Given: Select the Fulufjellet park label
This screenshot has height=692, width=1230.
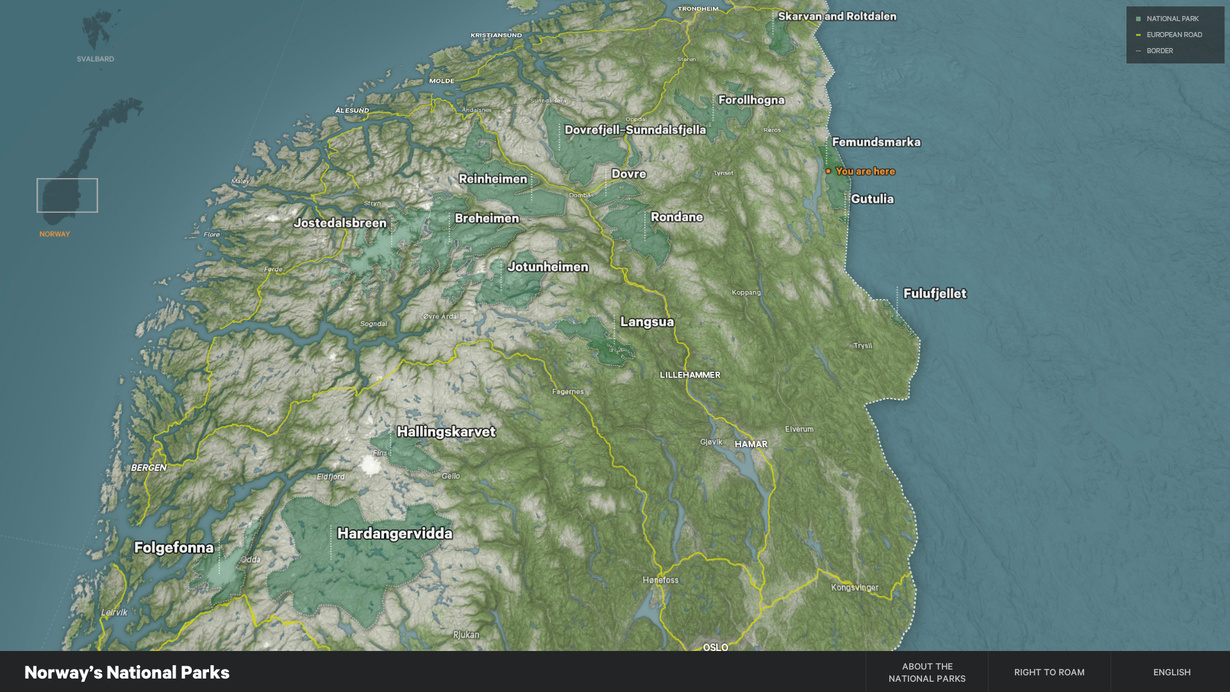Looking at the screenshot, I should (934, 294).
